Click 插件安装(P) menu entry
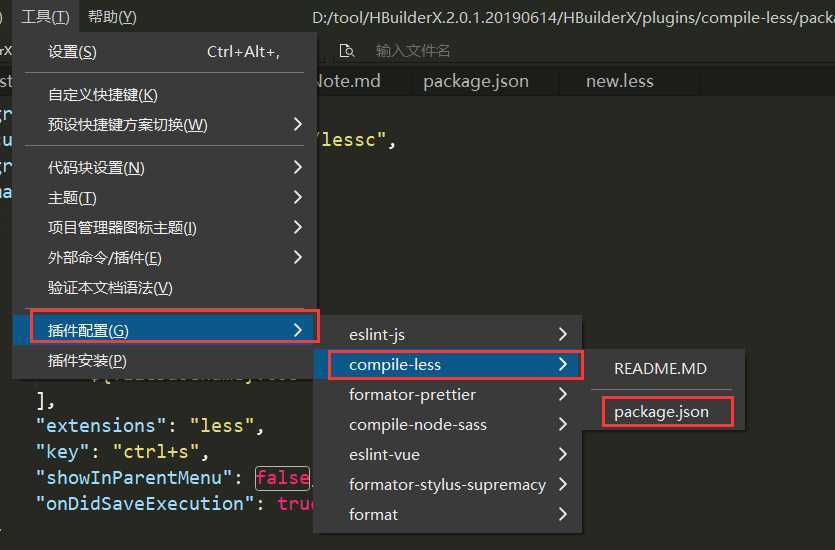The width and height of the screenshot is (835, 550). click(x=165, y=361)
